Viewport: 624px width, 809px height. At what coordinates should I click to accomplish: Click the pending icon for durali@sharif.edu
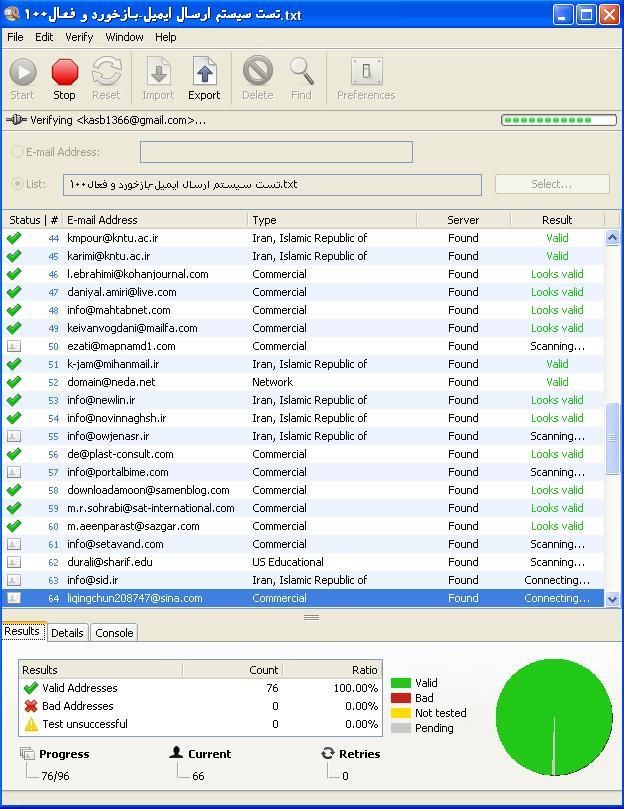point(14,562)
